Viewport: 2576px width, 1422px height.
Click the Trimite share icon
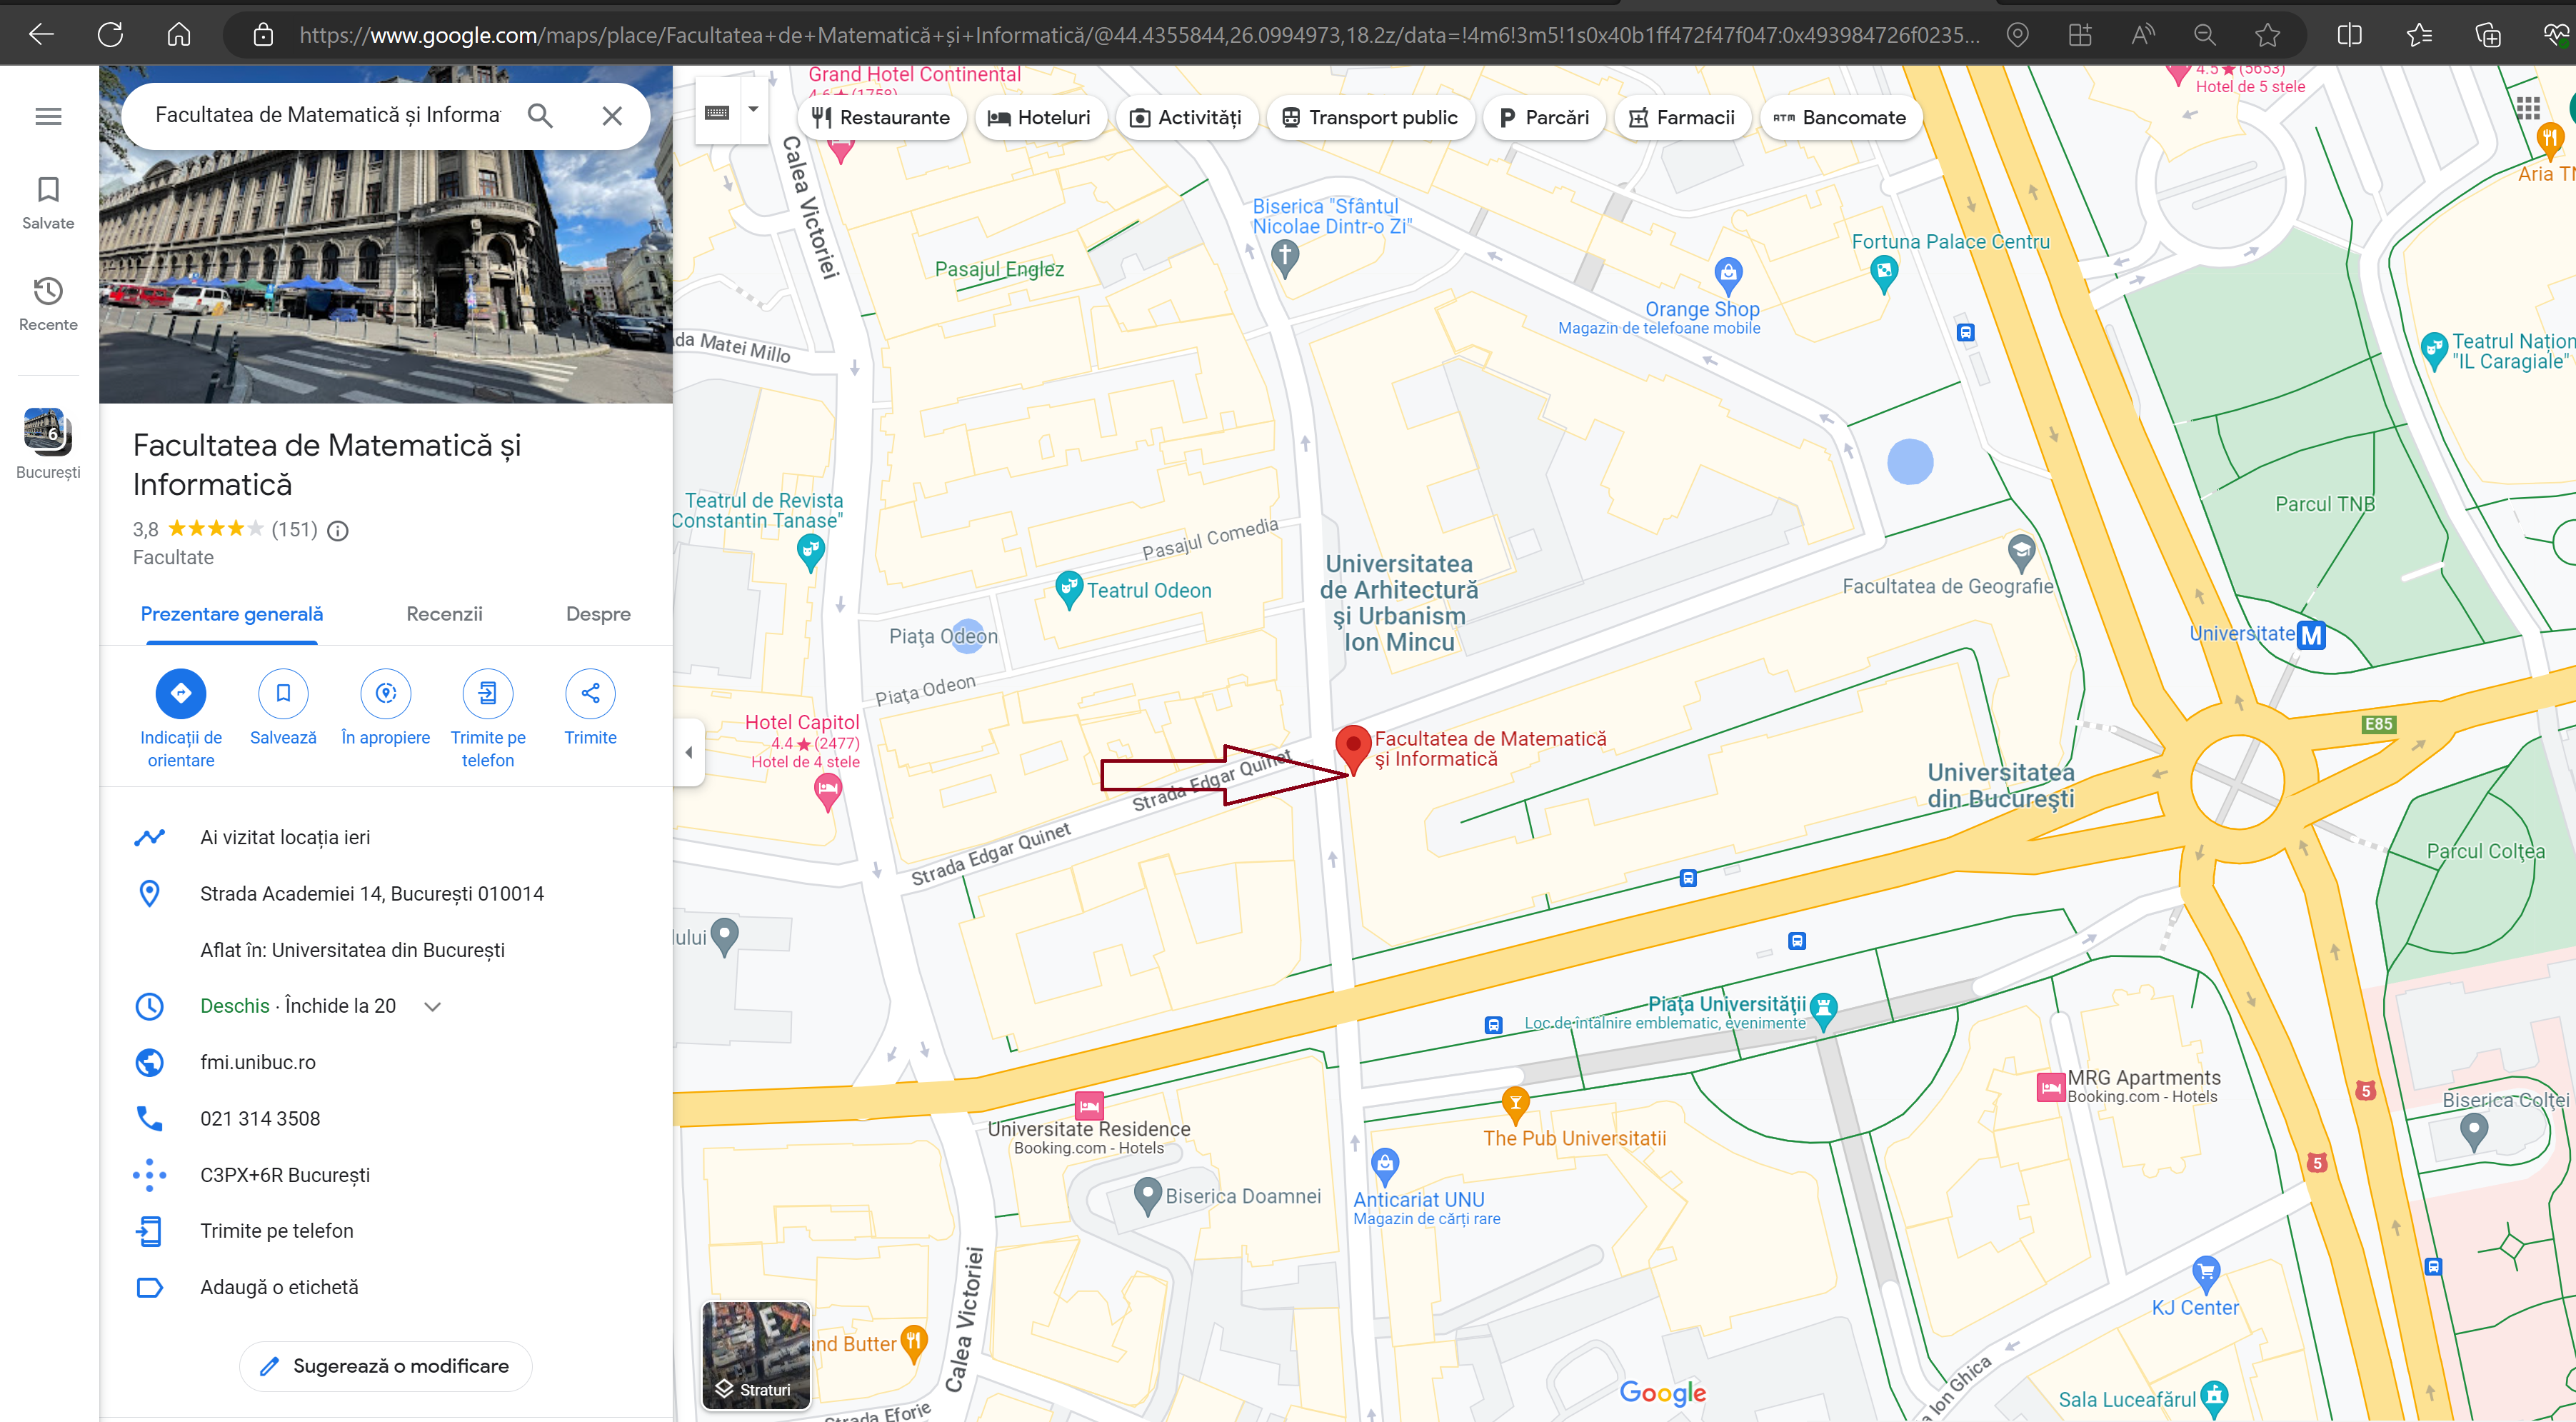[x=590, y=693]
